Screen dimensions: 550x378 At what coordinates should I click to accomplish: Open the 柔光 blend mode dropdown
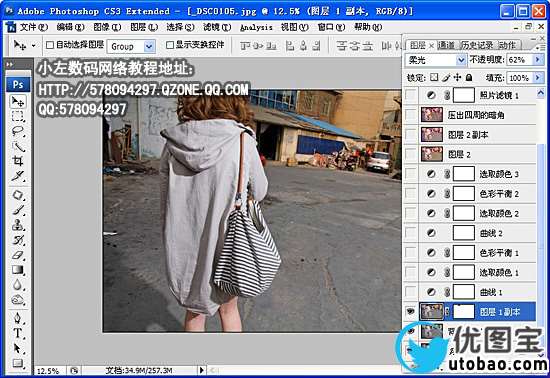click(436, 60)
